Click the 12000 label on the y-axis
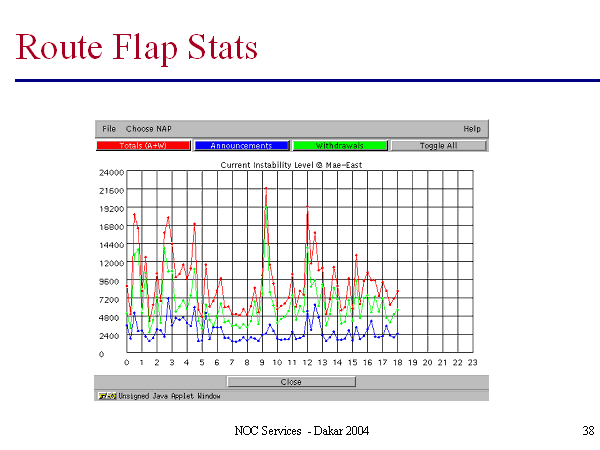The image size is (600, 450). 110,263
